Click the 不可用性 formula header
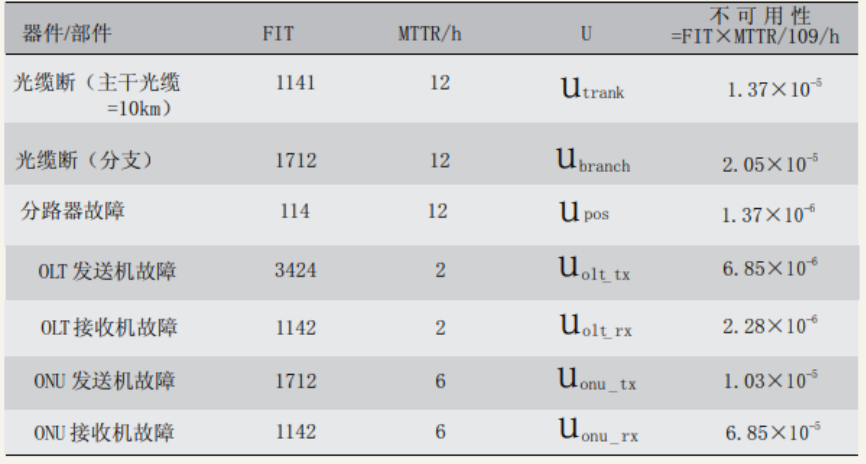This screenshot has width=866, height=464. [x=755, y=26]
